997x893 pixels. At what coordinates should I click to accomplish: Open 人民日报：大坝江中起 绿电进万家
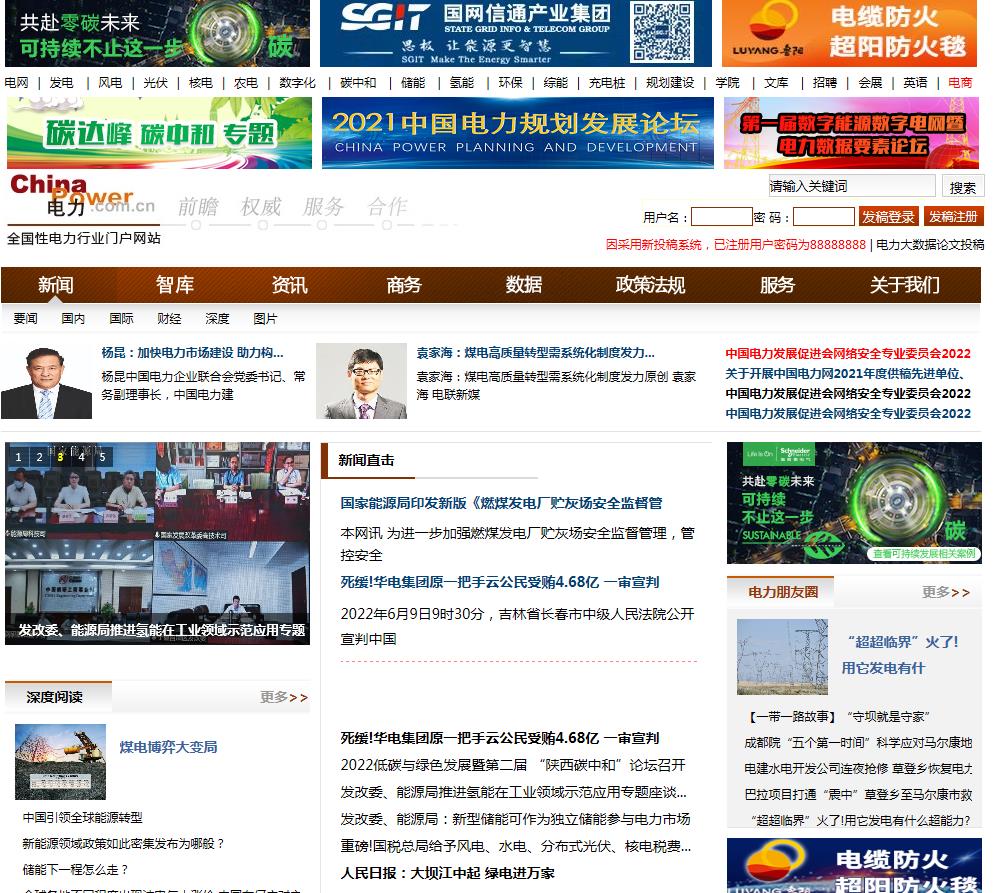[447, 873]
